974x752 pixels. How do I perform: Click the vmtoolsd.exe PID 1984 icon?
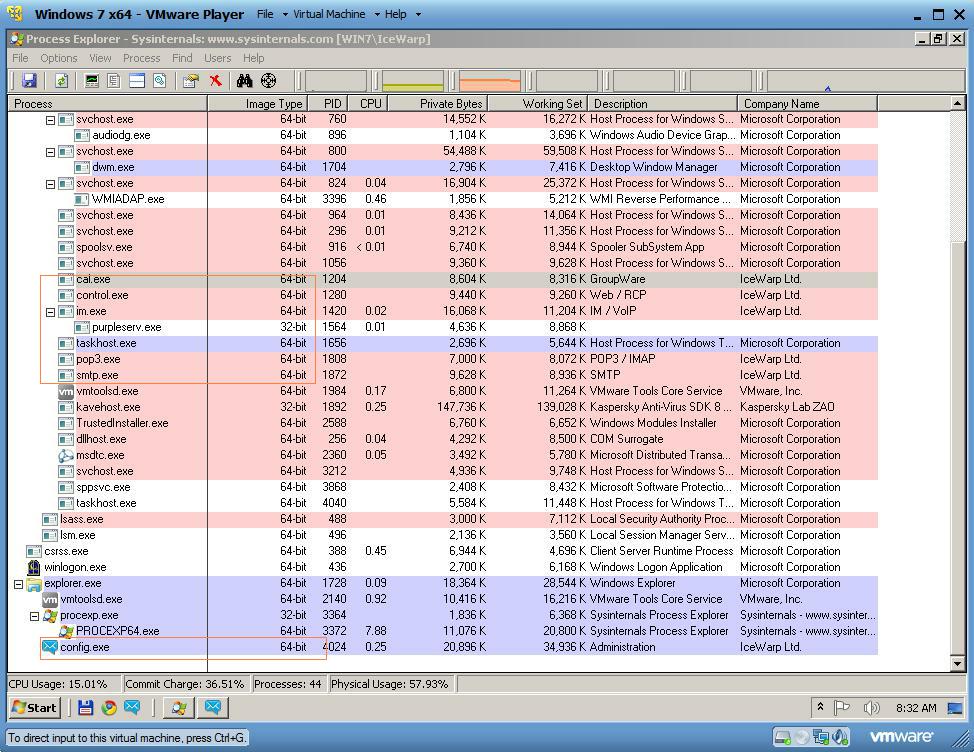click(x=65, y=391)
